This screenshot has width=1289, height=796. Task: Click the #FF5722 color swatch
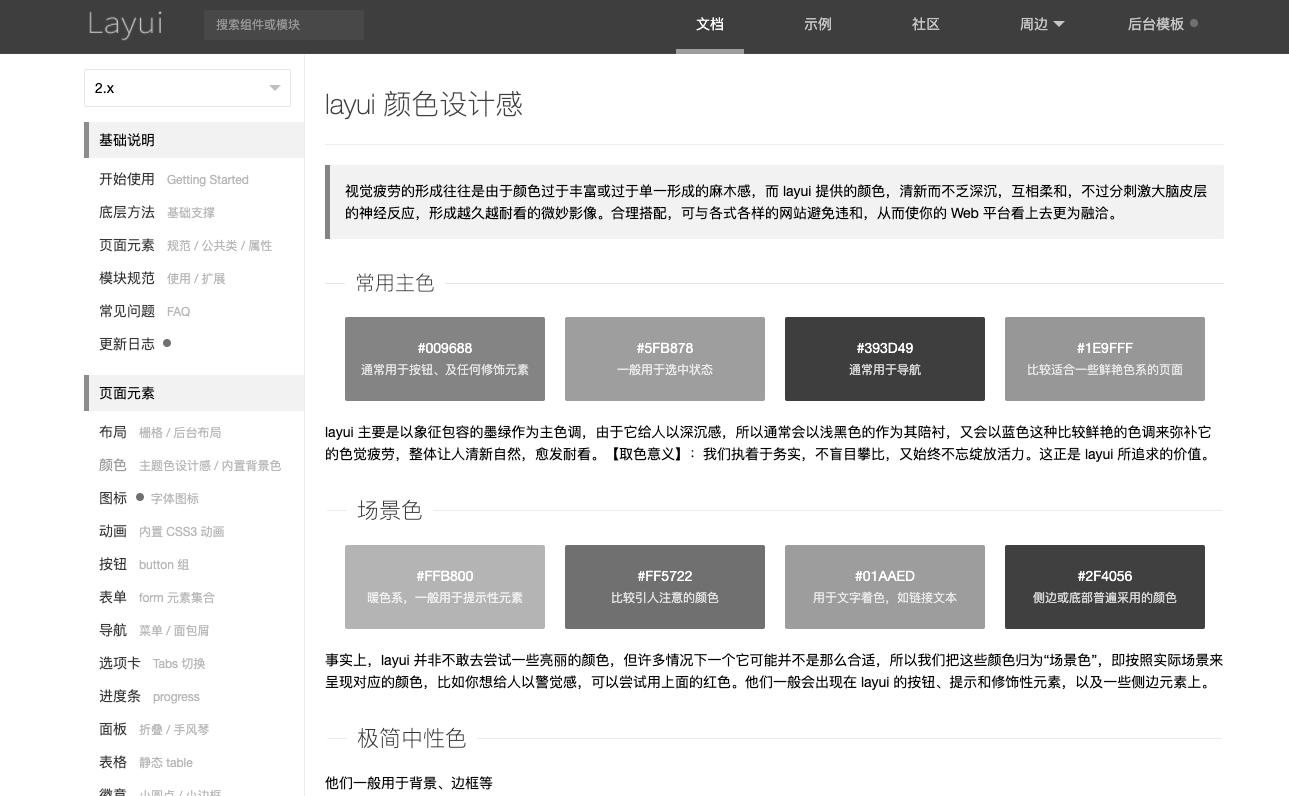point(665,587)
